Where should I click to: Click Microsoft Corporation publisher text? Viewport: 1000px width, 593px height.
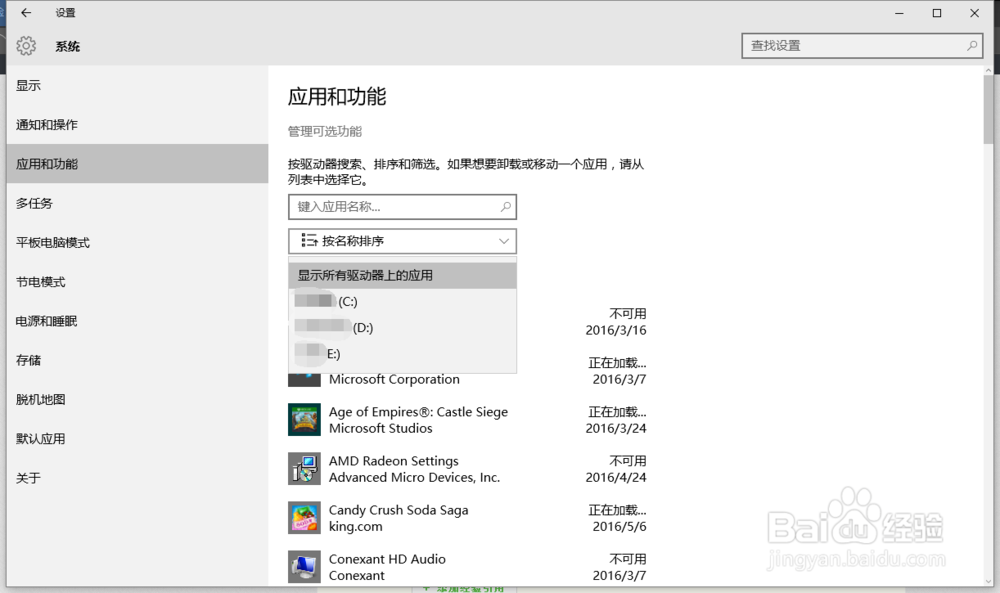(x=394, y=379)
